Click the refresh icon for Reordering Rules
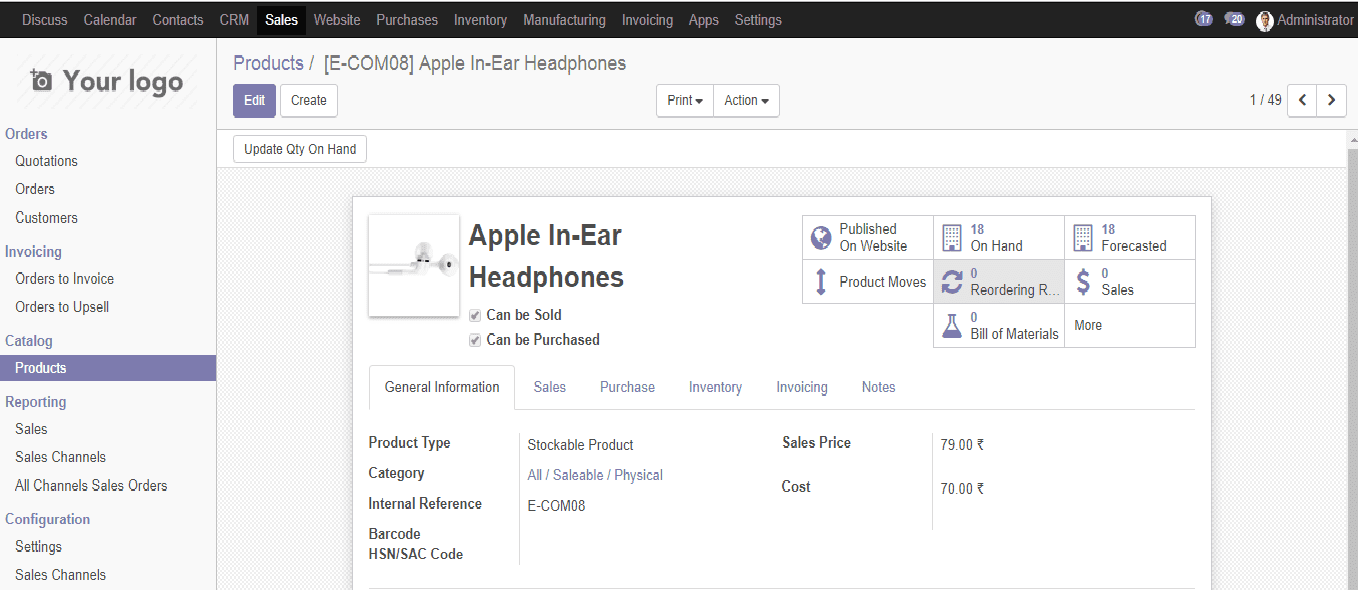The image size is (1358, 590). click(952, 282)
